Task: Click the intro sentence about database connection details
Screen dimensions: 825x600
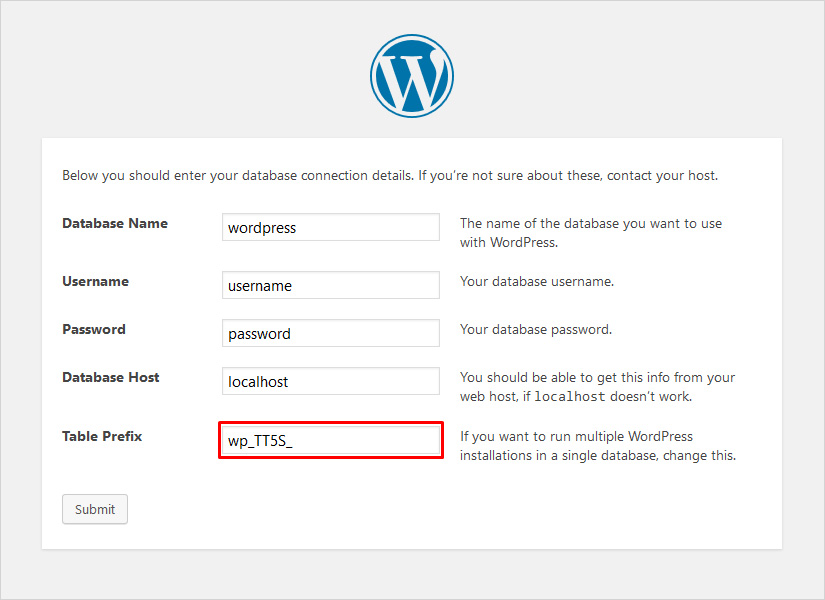Action: [390, 175]
